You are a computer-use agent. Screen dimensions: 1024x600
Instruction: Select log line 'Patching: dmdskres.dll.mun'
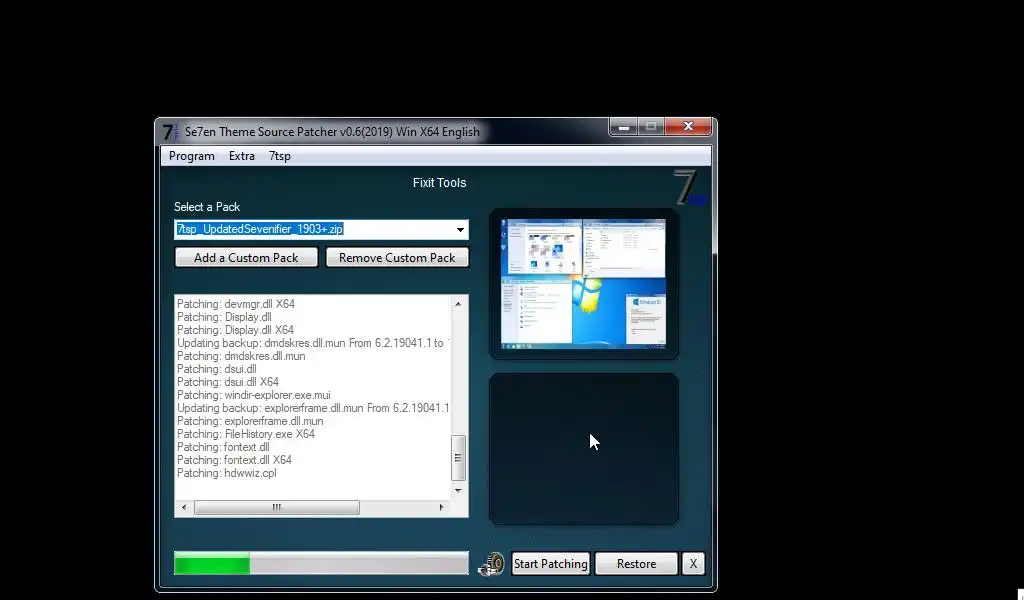pyautogui.click(x=241, y=356)
